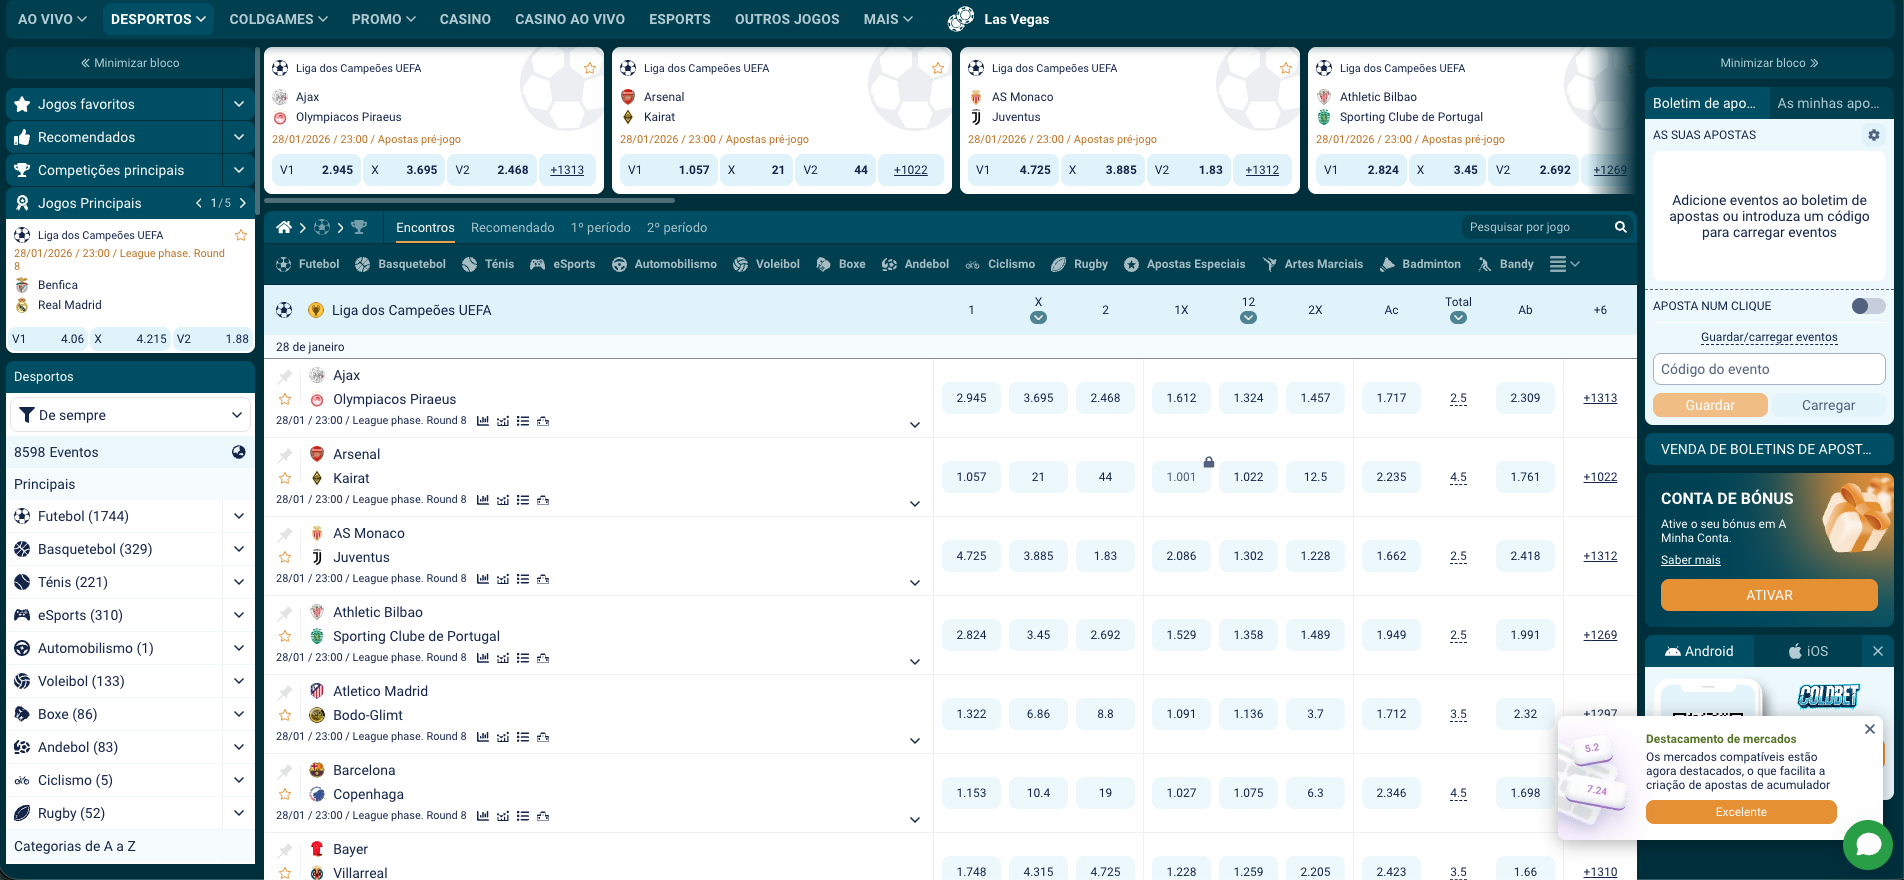Viewport: 1904px width, 880px height.
Task: Click the top cards horizontal scrollbar
Action: pos(470,200)
